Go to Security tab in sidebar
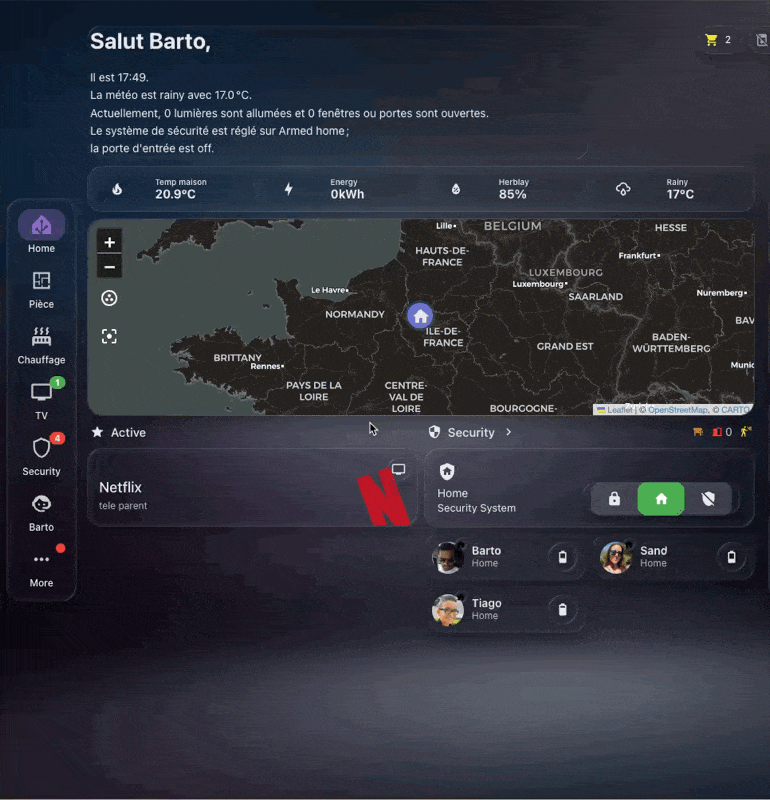This screenshot has height=800, width=770. pos(41,457)
